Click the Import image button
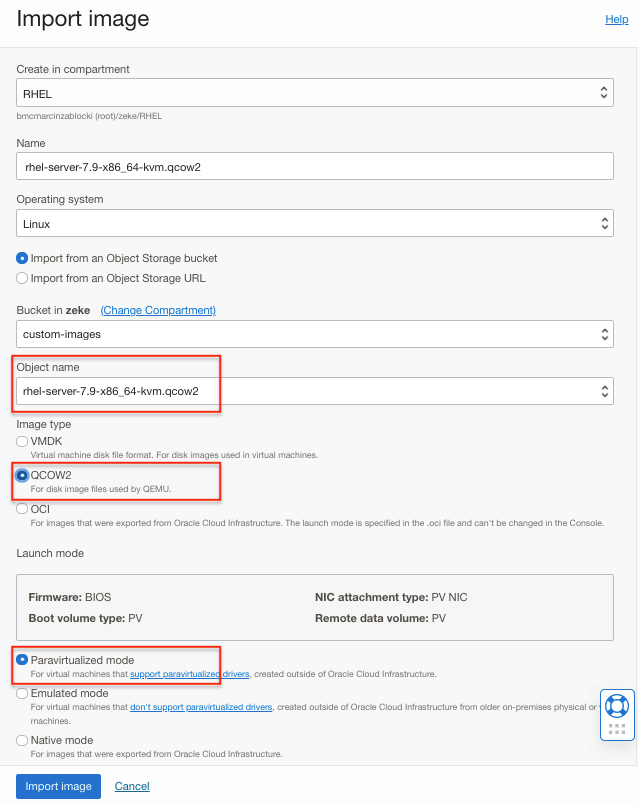Screen dimensions: 638x804 point(58,786)
